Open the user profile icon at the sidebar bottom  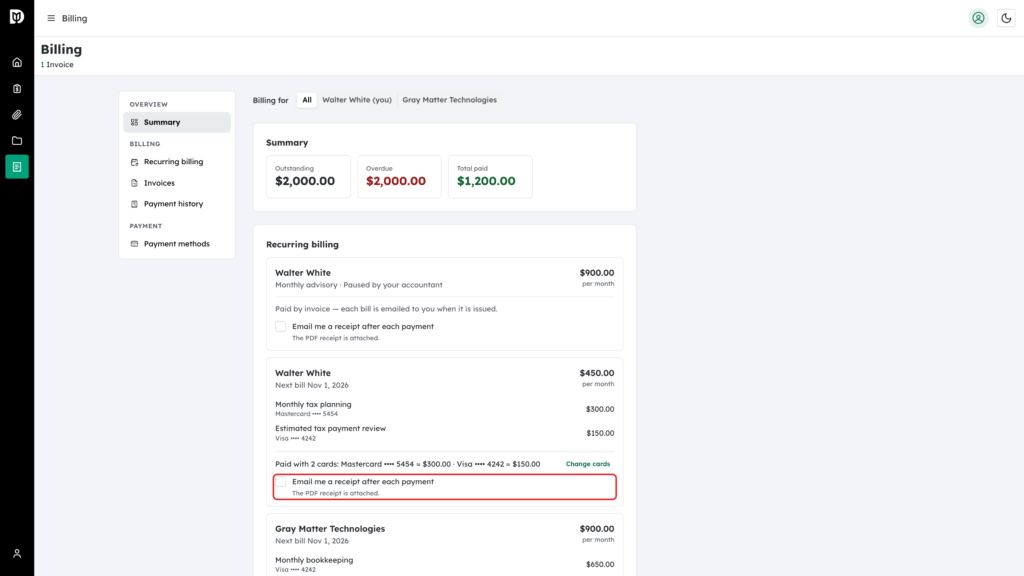[17, 554]
